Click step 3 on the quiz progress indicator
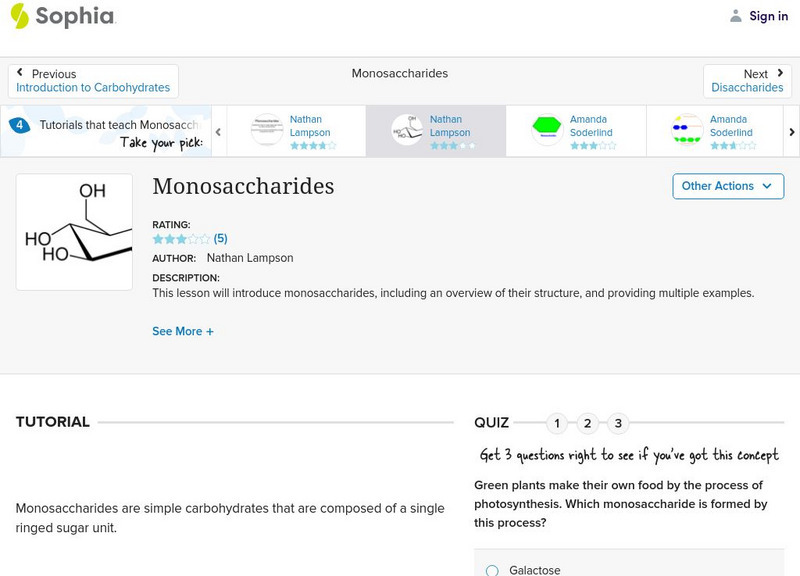 pos(619,423)
